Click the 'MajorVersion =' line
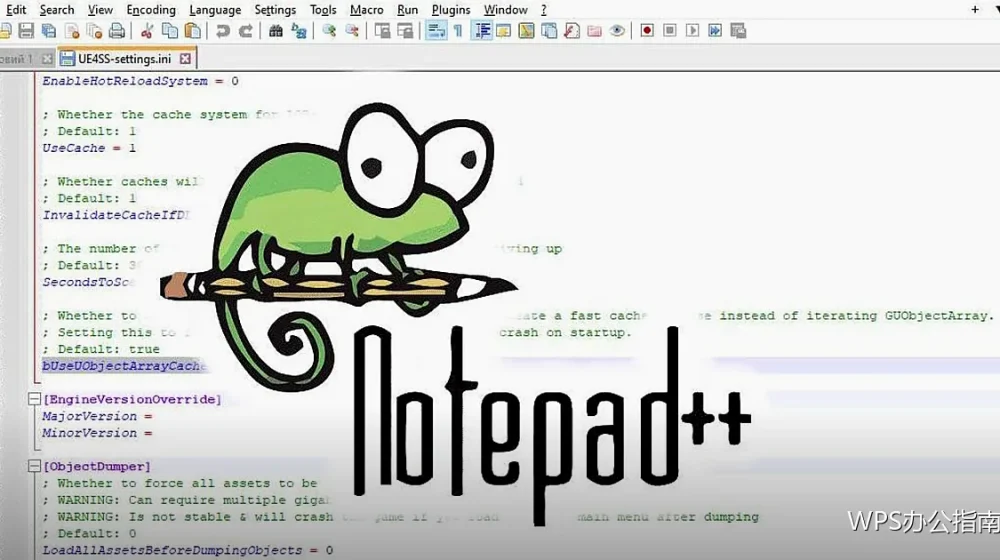The width and height of the screenshot is (1000, 560). (x=98, y=416)
